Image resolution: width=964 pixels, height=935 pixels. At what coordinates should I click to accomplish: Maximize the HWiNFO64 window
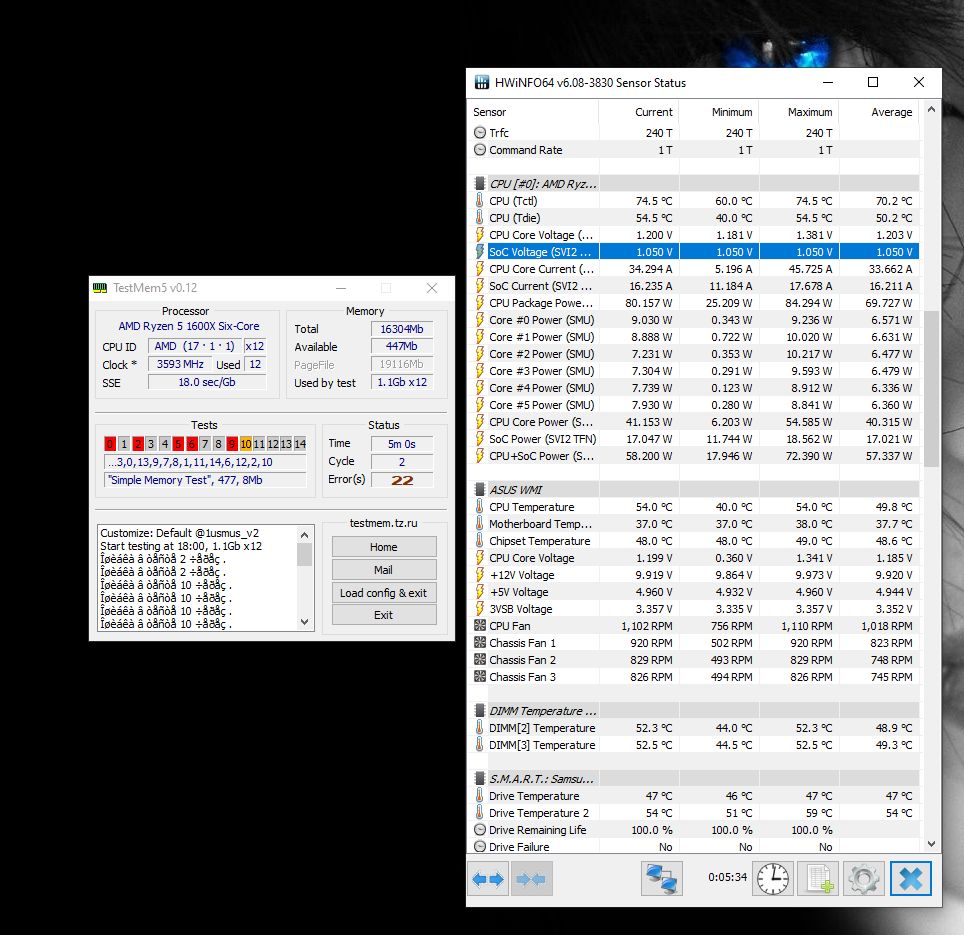coord(873,82)
